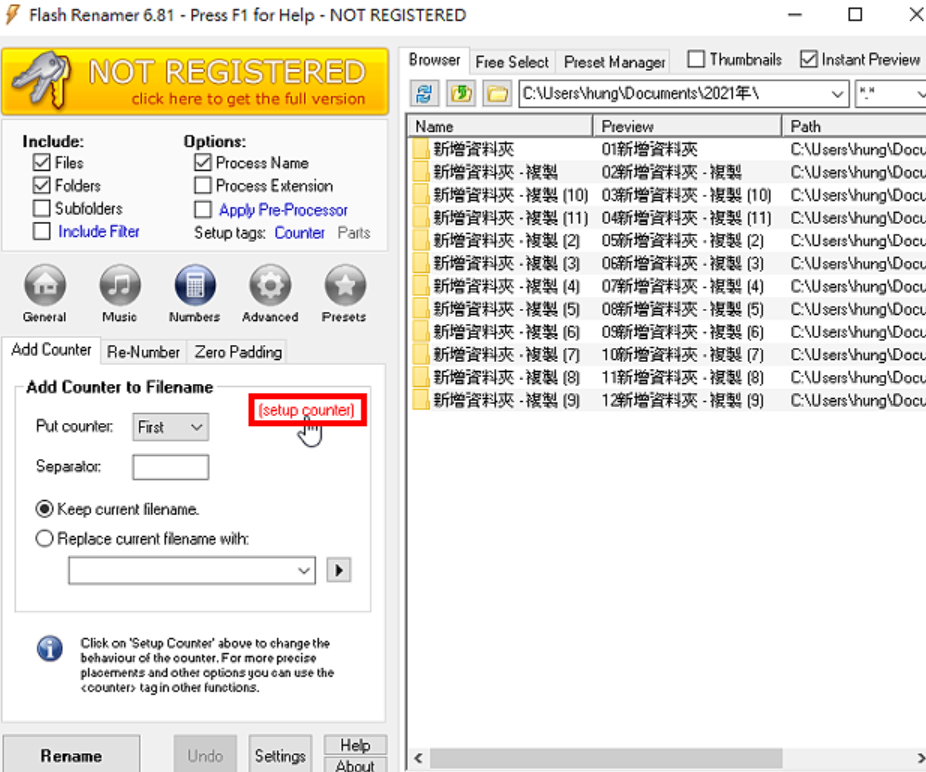Enable the Thumbnails checkbox

(696, 59)
